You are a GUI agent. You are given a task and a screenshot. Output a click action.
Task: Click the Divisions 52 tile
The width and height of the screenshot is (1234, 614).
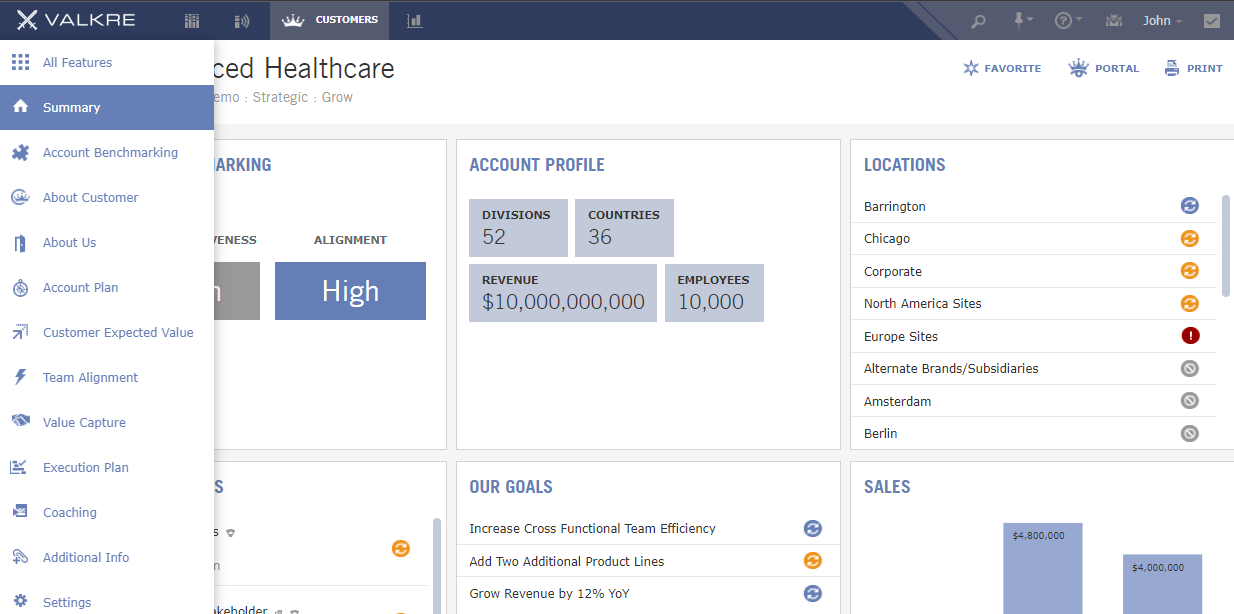click(x=518, y=228)
